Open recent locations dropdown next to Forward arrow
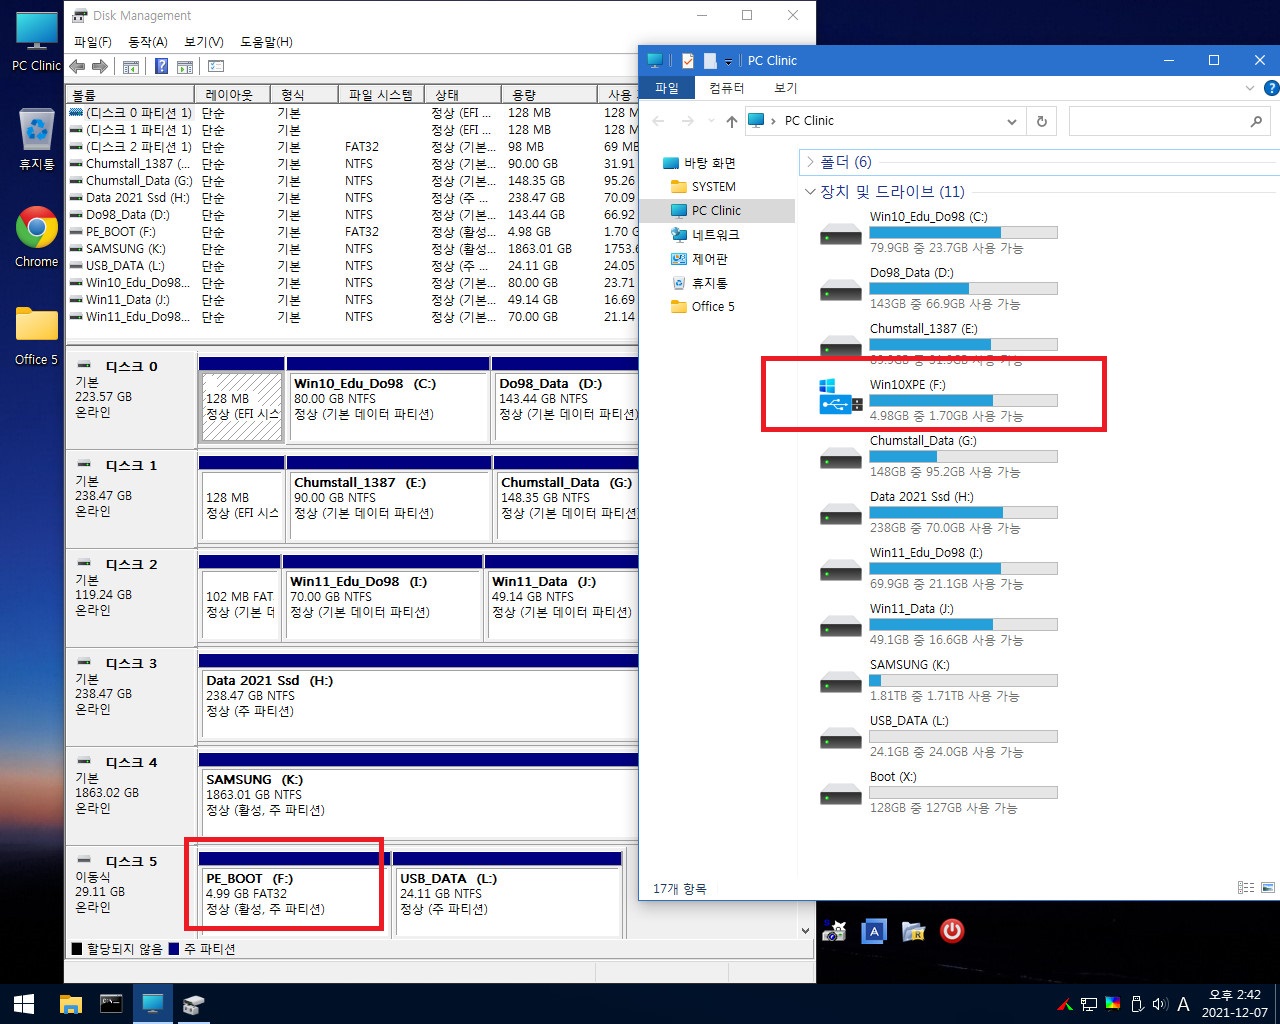Screen dimensions: 1280x1024 710,121
